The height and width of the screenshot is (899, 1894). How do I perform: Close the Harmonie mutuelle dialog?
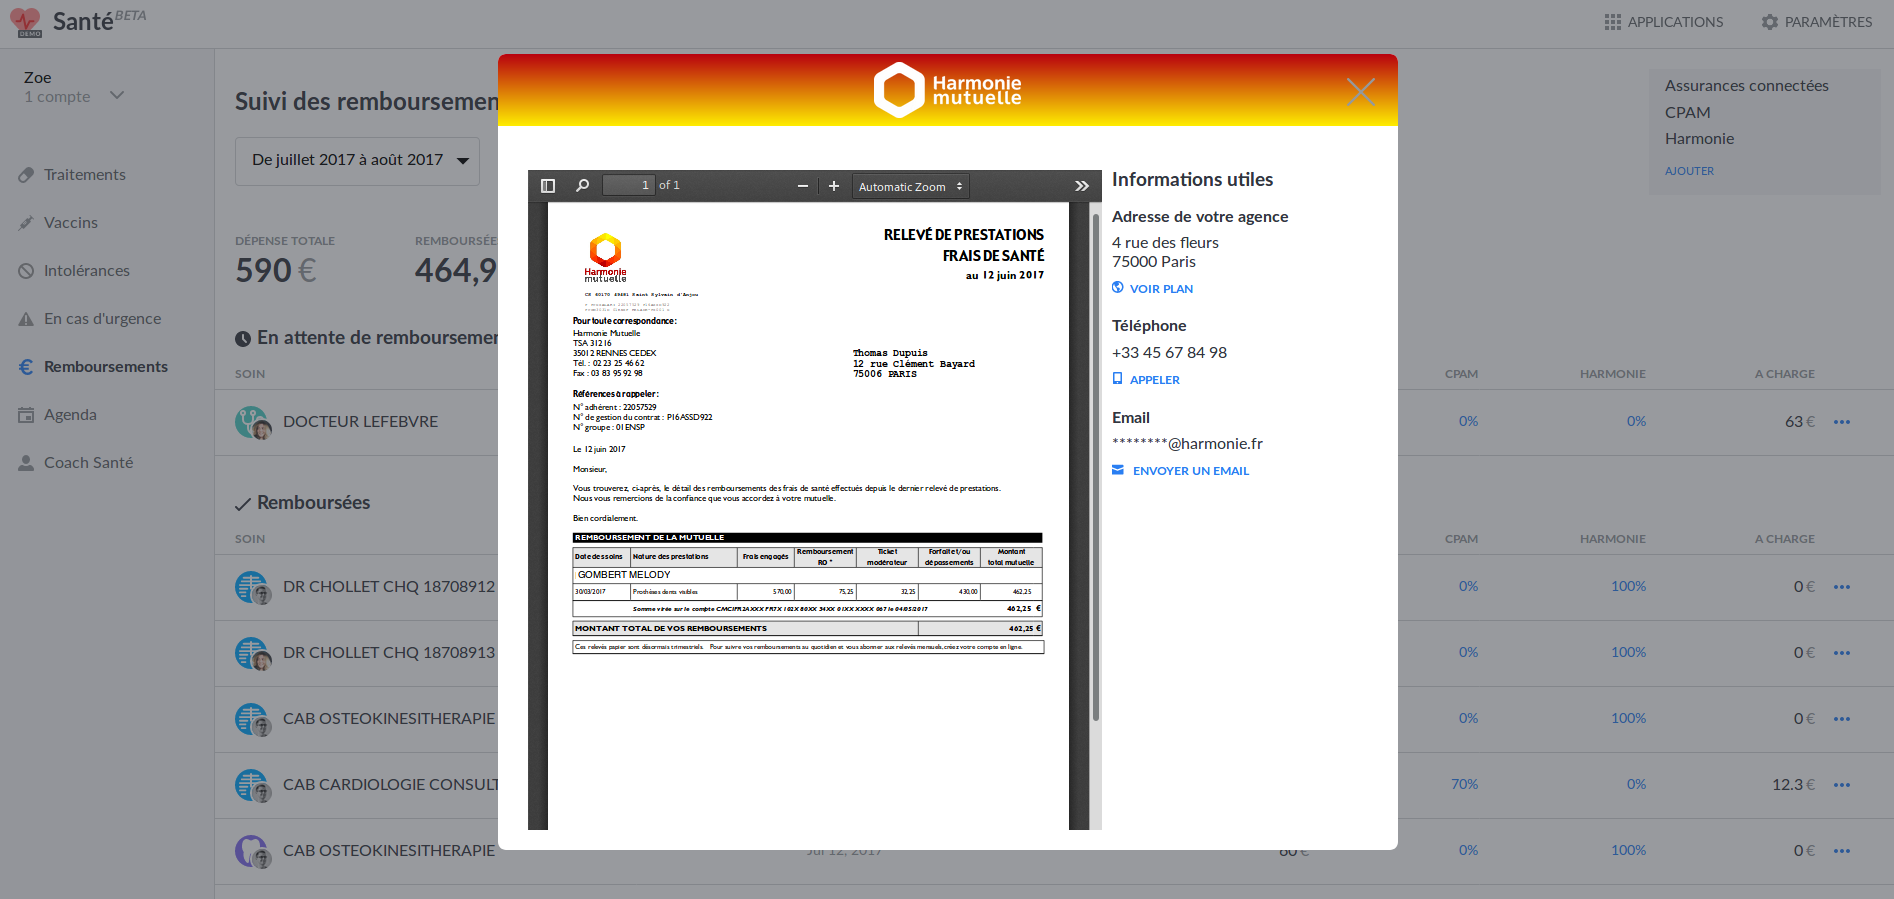[x=1361, y=92]
